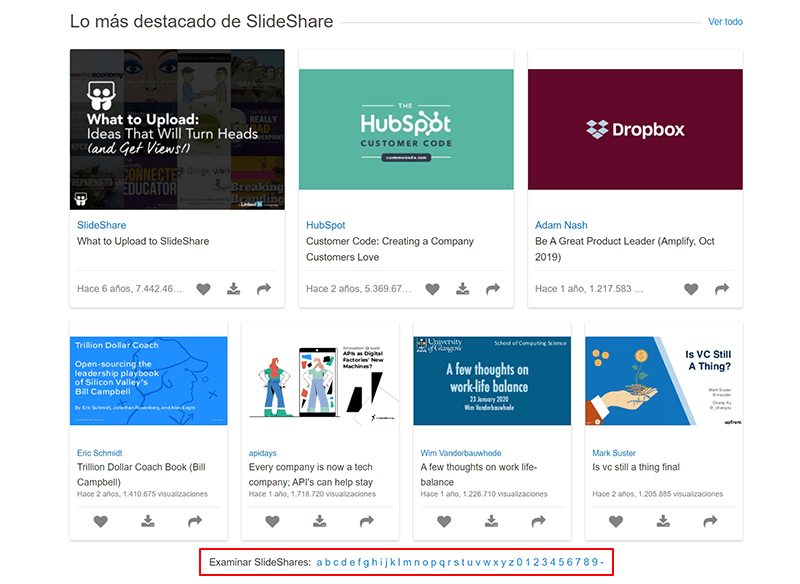
Task: Like the 'Is vc still a thing' deck
Action: 615,521
